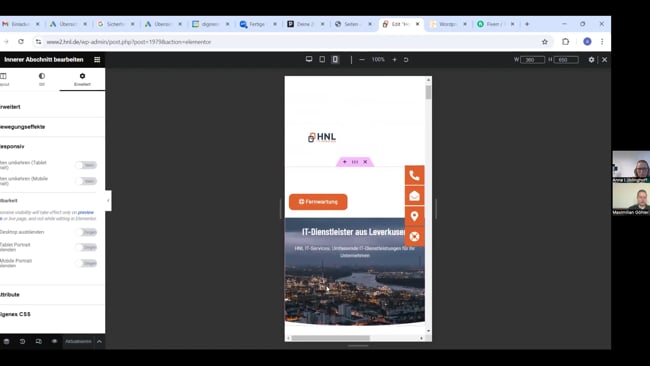
Task: Click the preview horizontal scrollbar thumb
Action: pyautogui.click(x=330, y=338)
